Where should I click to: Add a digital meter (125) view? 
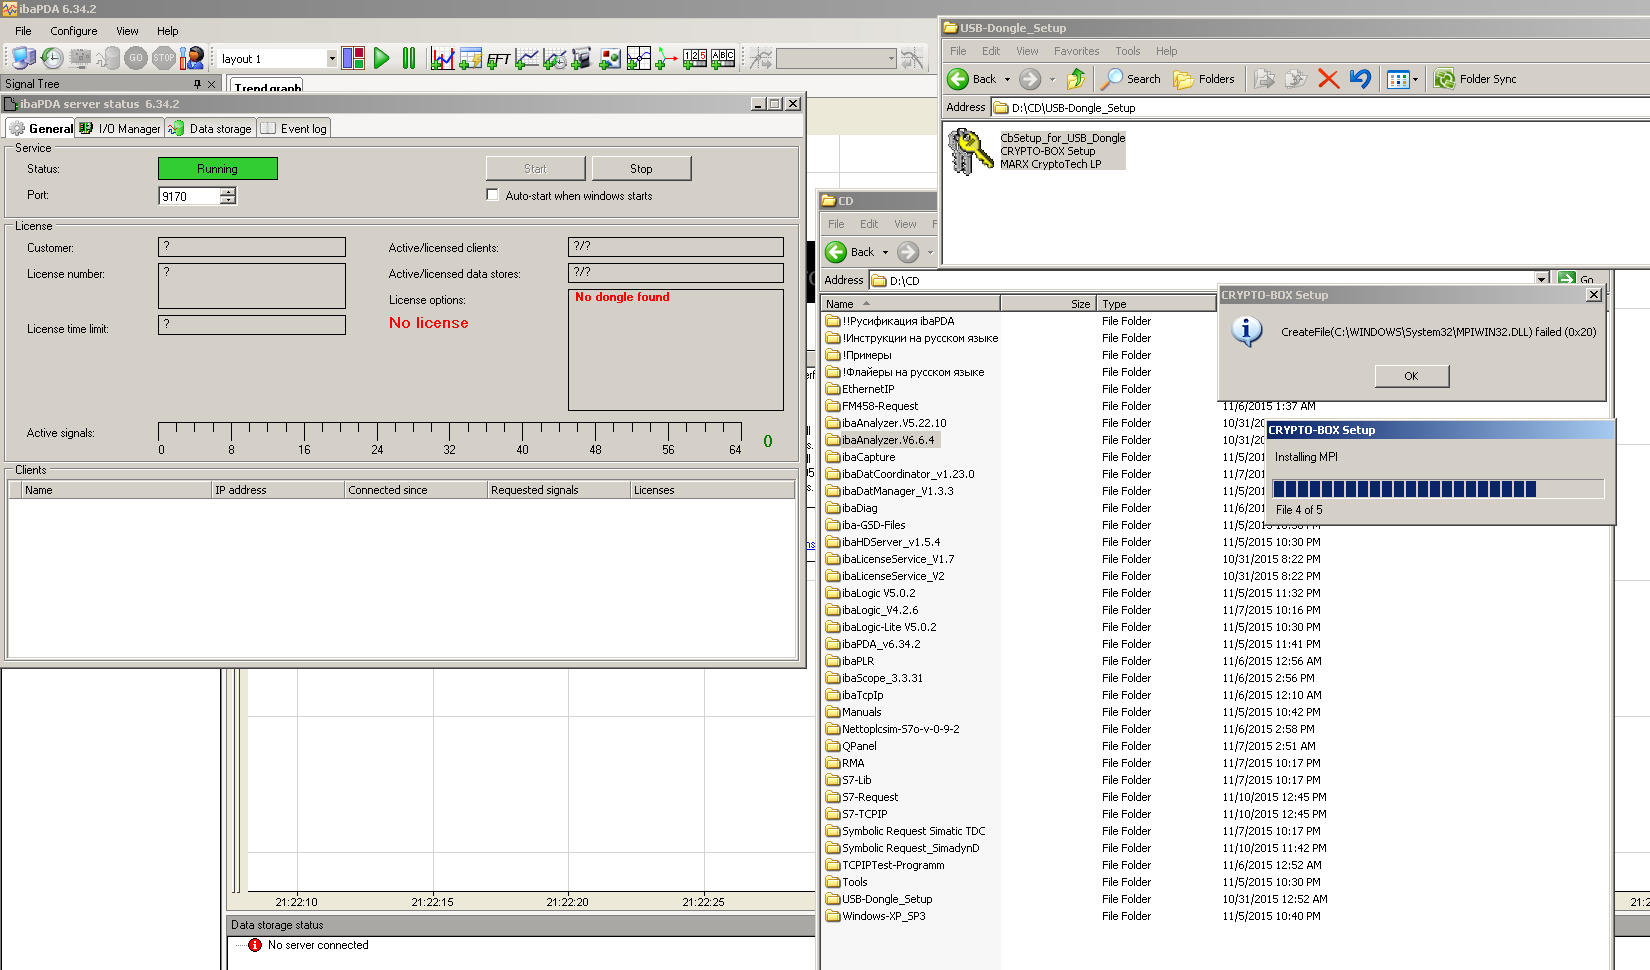(695, 59)
